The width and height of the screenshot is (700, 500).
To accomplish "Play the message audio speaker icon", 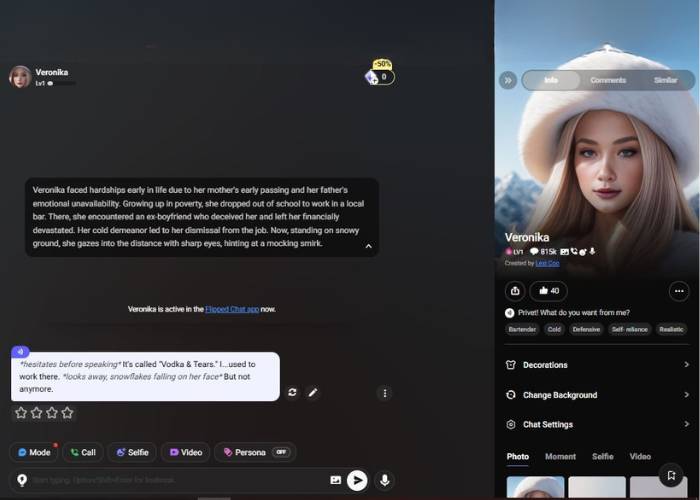I will point(20,352).
